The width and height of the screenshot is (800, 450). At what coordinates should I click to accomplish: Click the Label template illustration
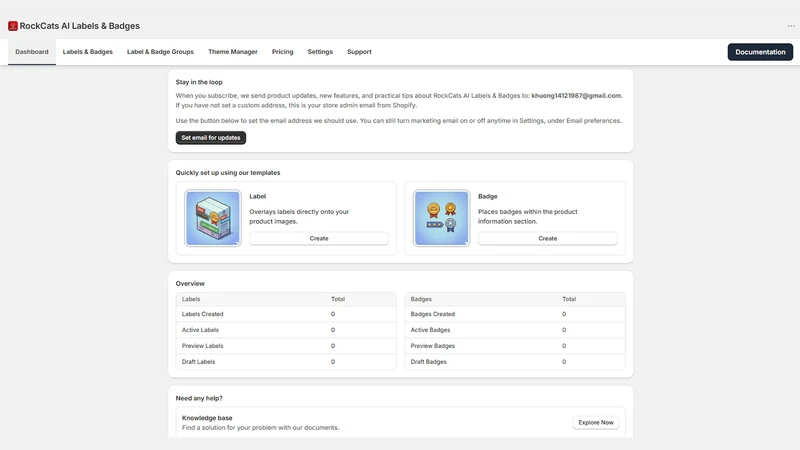click(213, 218)
